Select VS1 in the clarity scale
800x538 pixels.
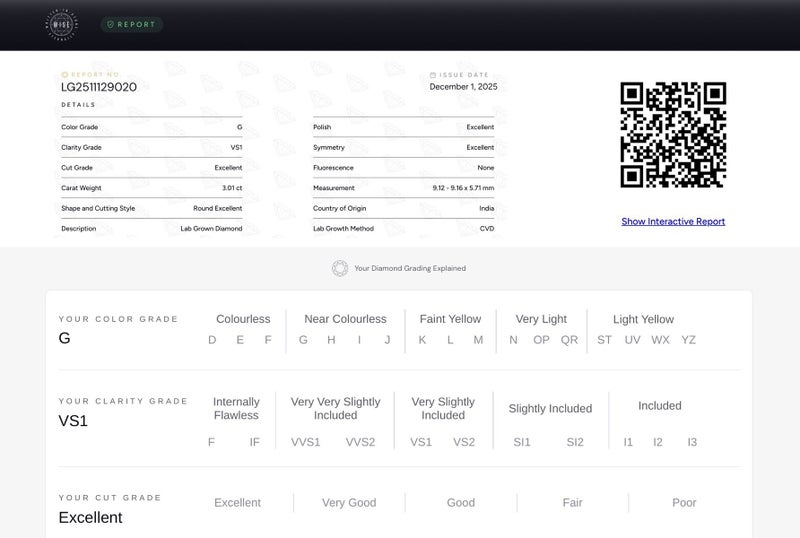421,442
